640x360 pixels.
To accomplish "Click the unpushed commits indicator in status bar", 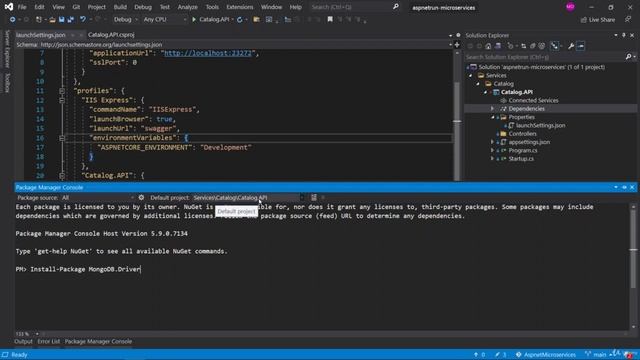I will click(480, 354).
